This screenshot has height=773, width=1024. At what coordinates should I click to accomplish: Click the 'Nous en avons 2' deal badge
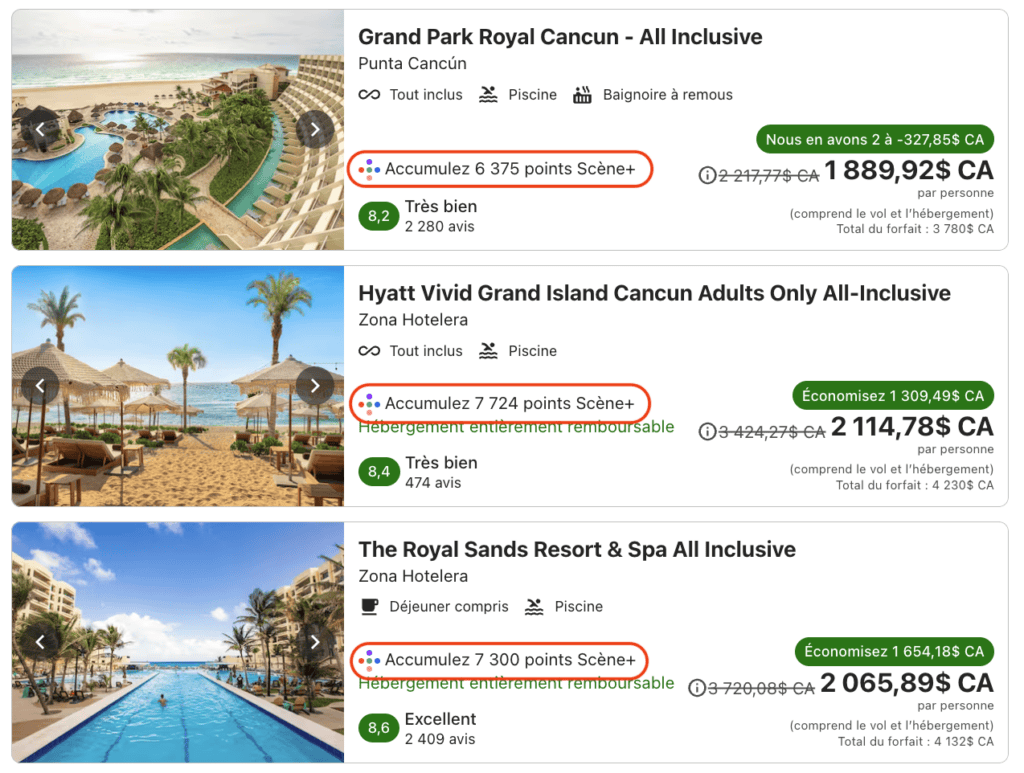[x=875, y=139]
